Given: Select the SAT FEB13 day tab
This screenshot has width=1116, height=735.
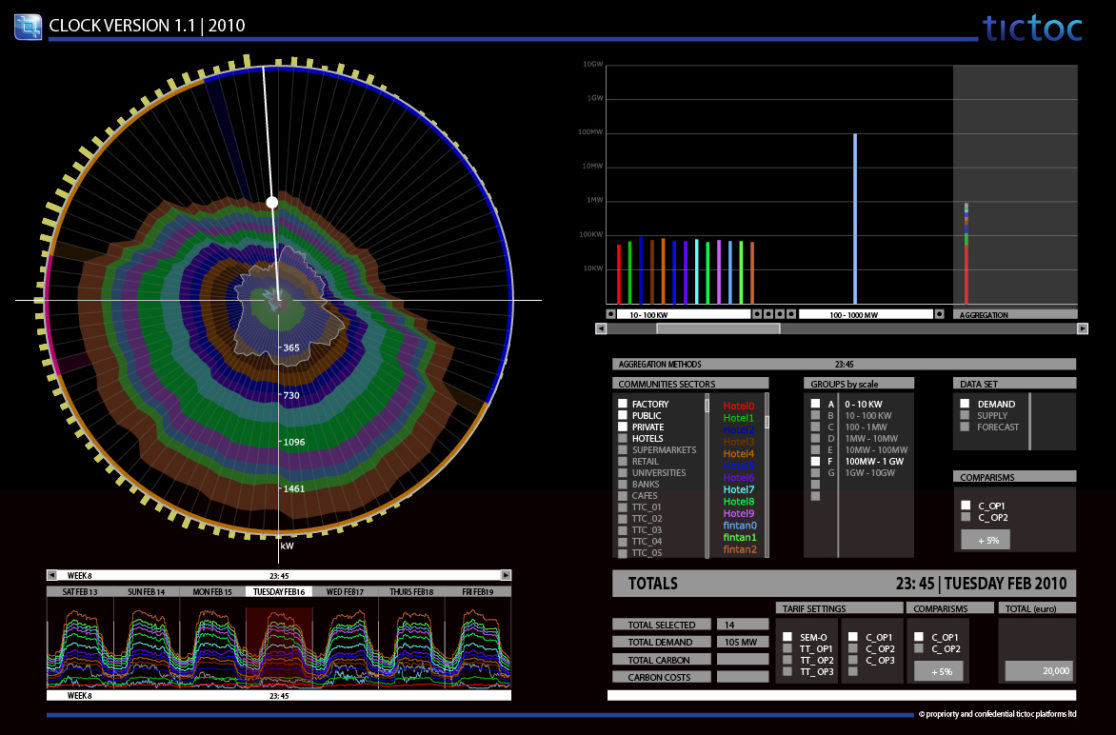Looking at the screenshot, I should point(81,592).
